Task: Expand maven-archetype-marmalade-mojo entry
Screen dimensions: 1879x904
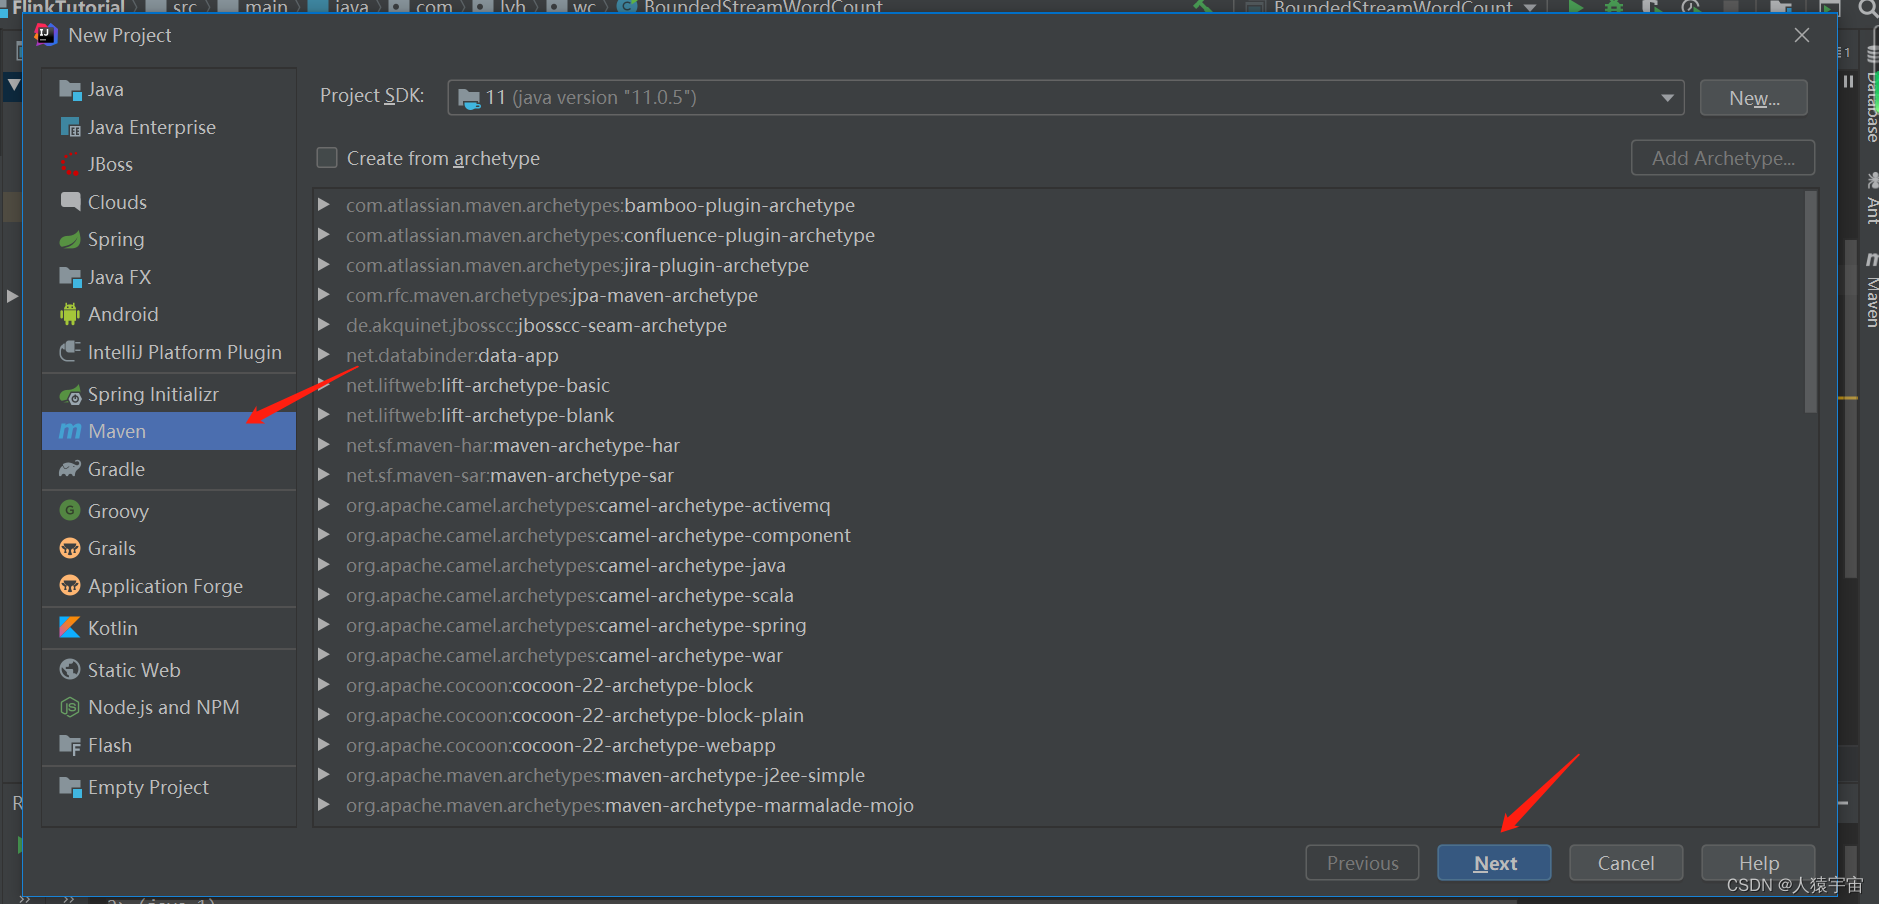Action: click(324, 804)
